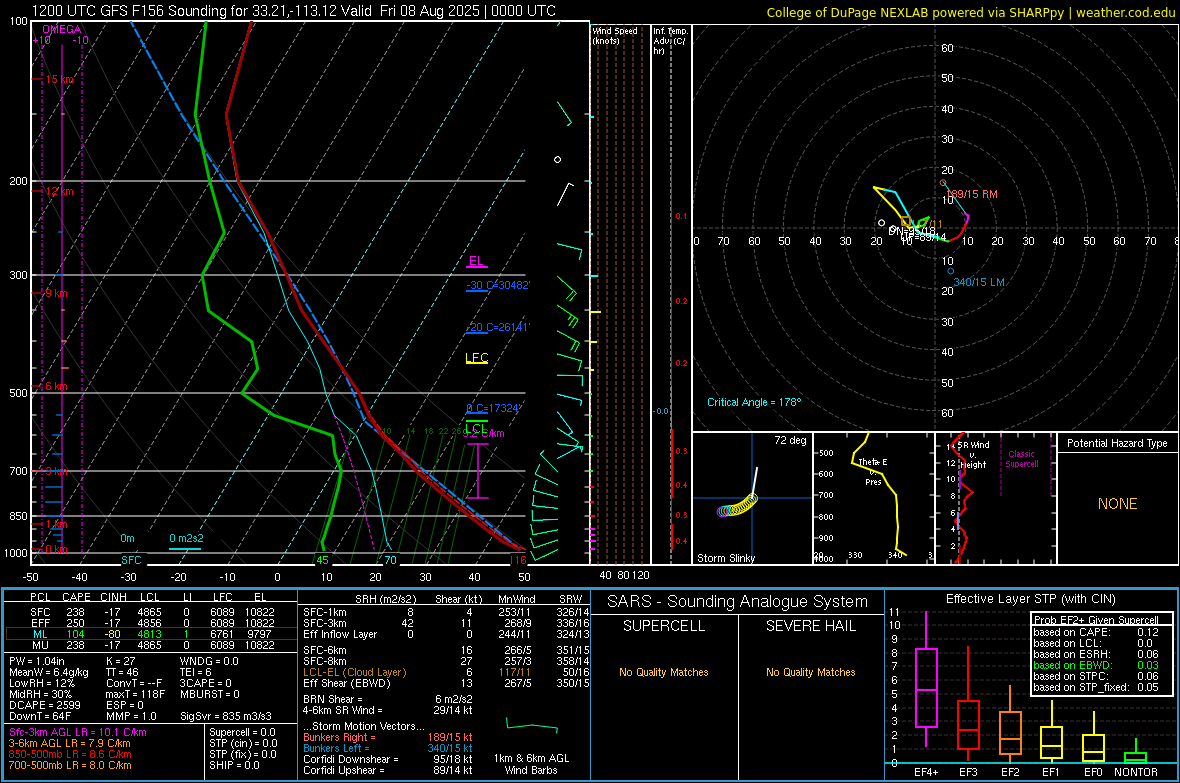
Task: Select the yellow LFC label
Action: (x=476, y=358)
